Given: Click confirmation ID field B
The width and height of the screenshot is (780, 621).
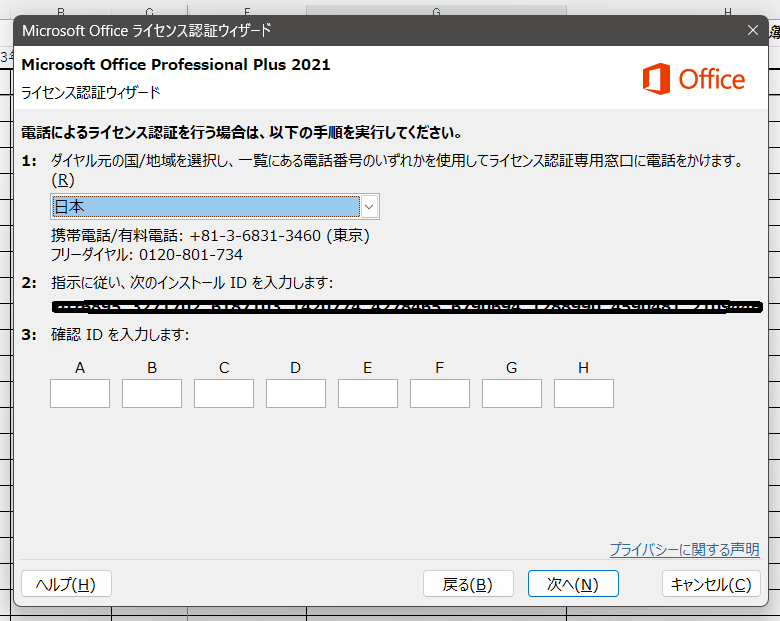Looking at the screenshot, I should pyautogui.click(x=152, y=394).
